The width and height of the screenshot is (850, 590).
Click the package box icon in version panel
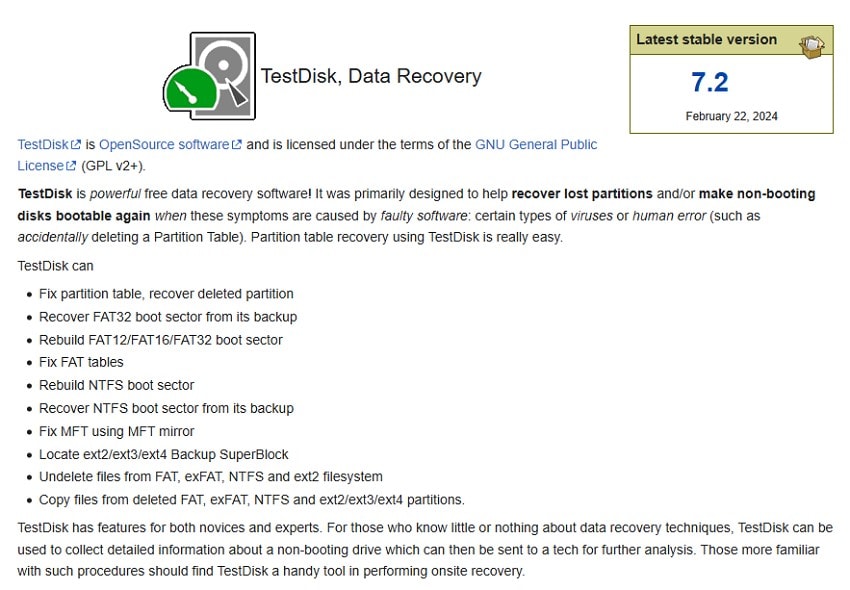(x=812, y=44)
